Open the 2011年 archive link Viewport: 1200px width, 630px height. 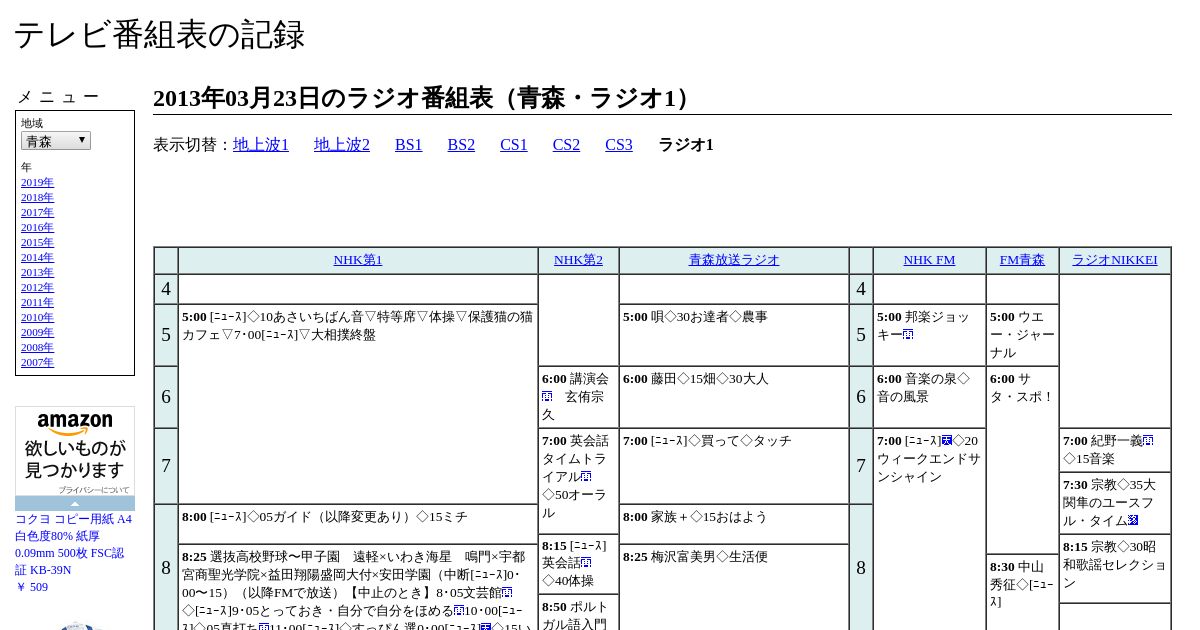37,302
